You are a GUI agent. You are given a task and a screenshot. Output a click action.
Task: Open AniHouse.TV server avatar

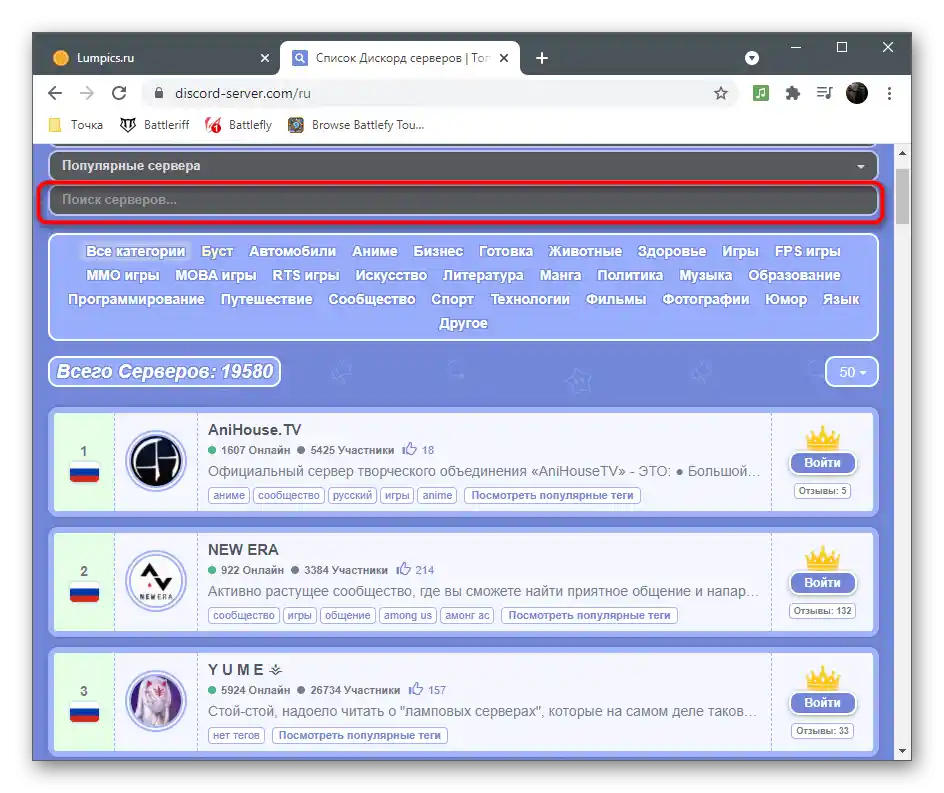[156, 461]
